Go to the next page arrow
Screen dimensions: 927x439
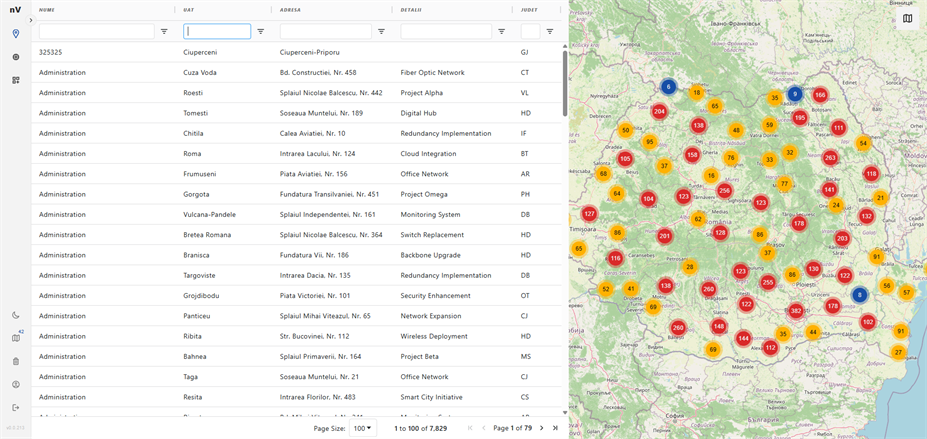(541, 428)
